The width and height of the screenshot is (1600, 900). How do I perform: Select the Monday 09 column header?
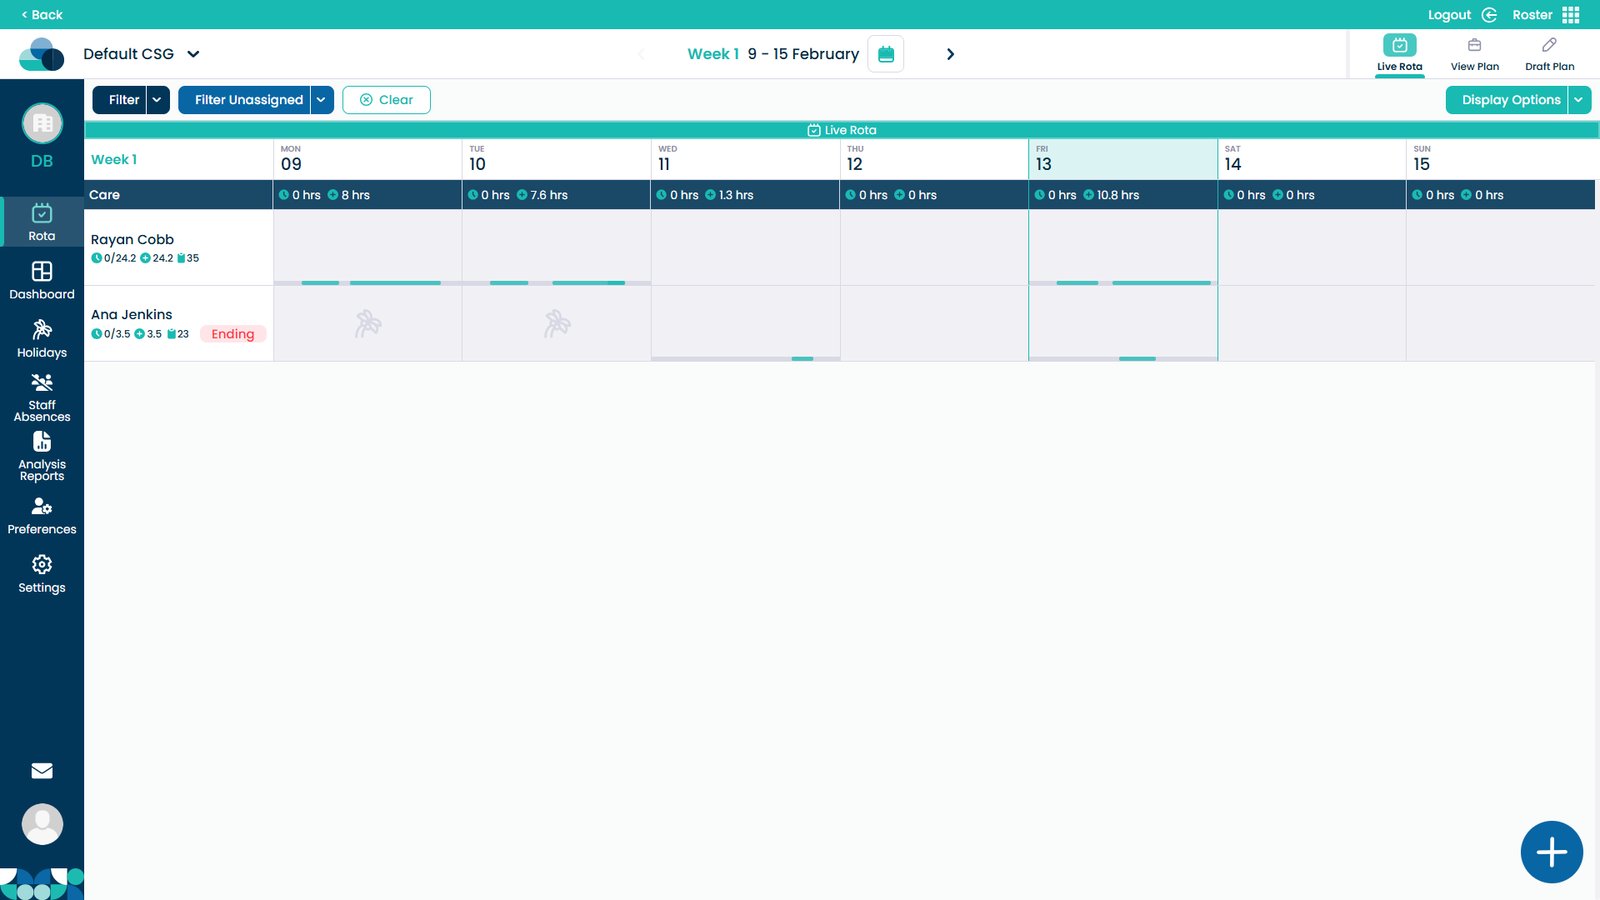[x=367, y=159]
